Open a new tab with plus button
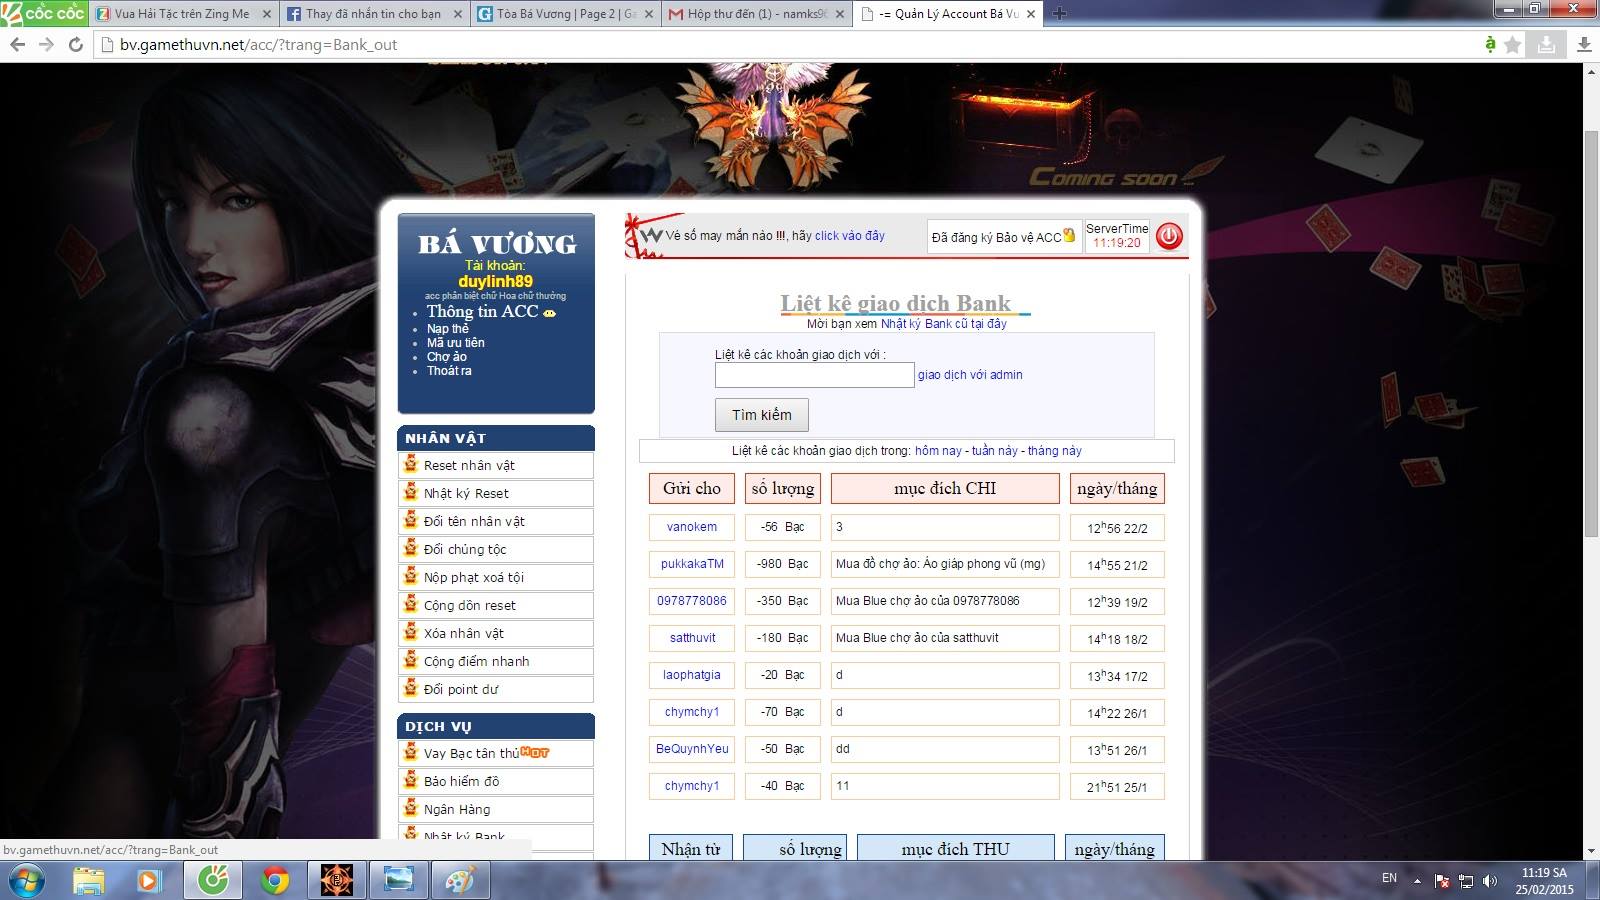 tap(1060, 14)
